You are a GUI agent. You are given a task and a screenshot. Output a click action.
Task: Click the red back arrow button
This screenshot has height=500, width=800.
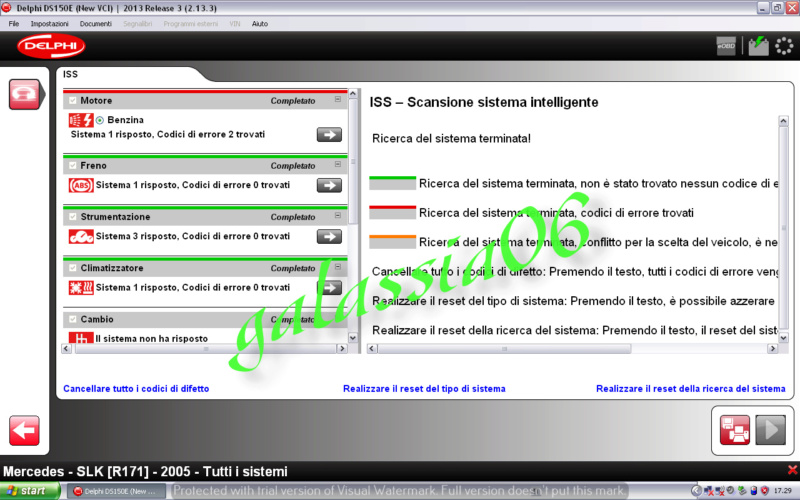point(24,430)
